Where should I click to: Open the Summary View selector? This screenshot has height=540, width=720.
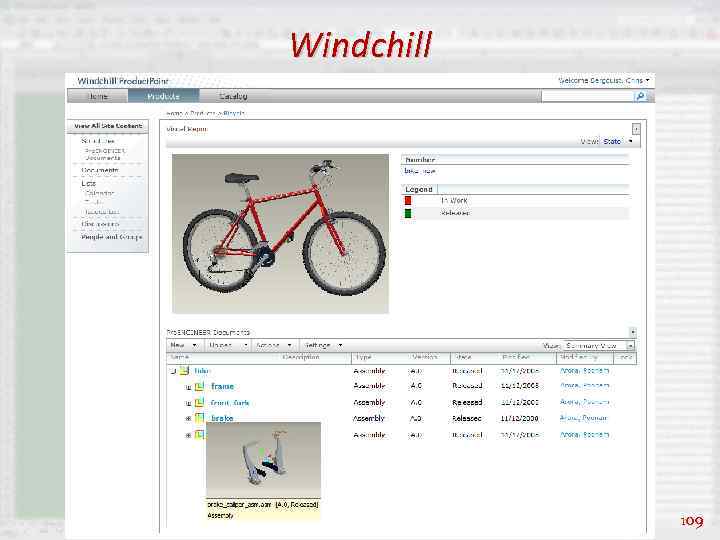click(598, 345)
